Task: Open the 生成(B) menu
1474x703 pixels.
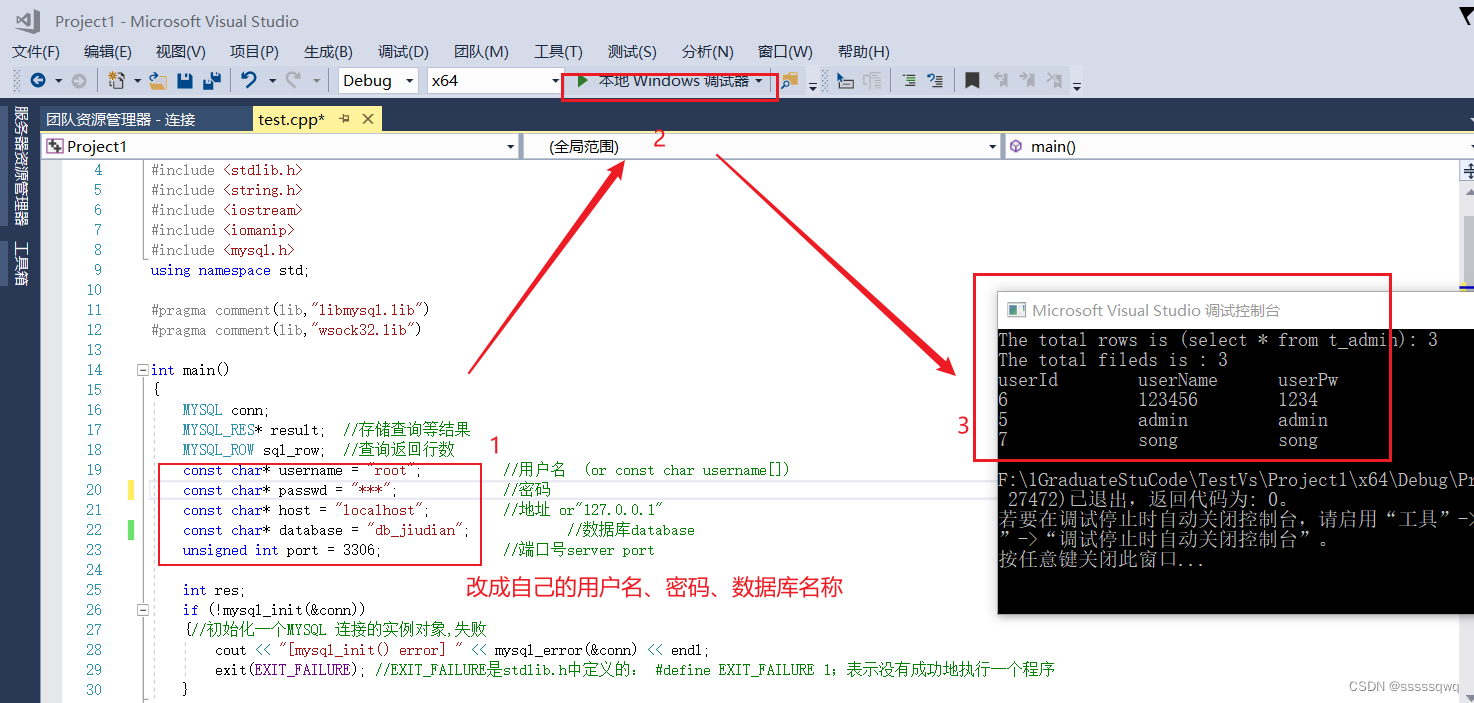Action: [x=328, y=52]
